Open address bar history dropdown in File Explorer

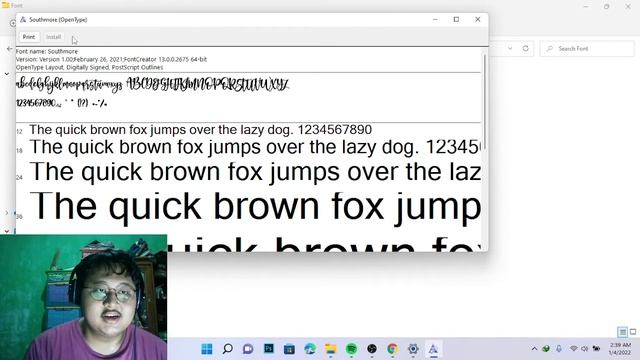coord(510,49)
